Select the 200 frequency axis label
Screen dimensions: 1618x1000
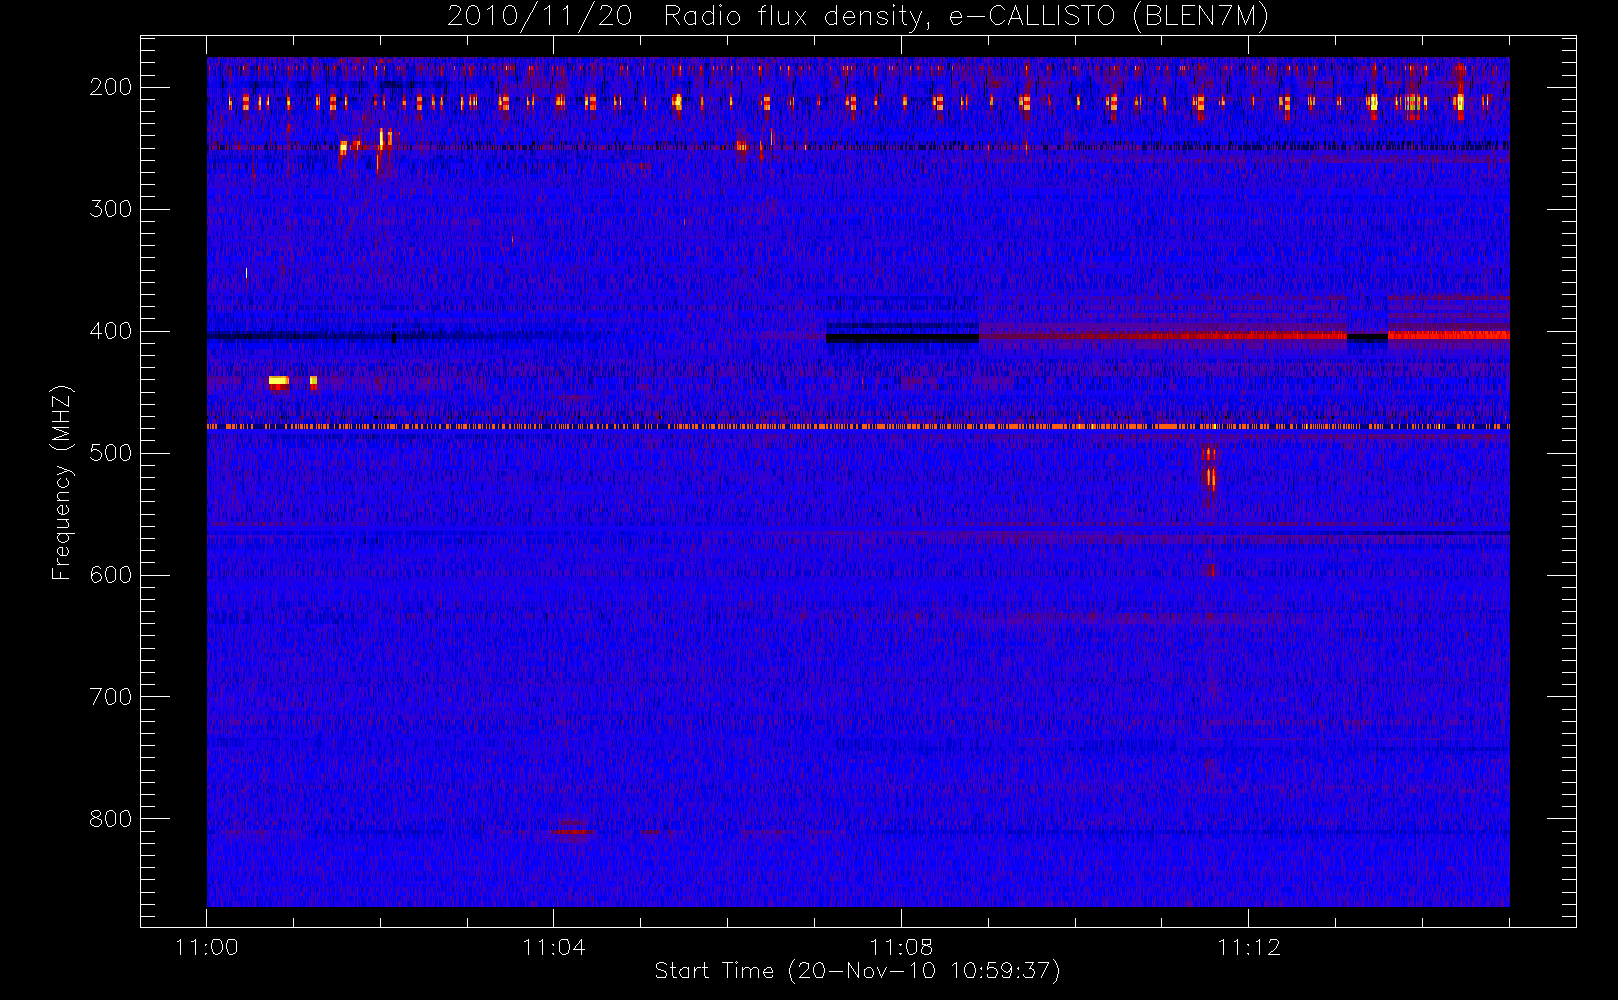[110, 87]
